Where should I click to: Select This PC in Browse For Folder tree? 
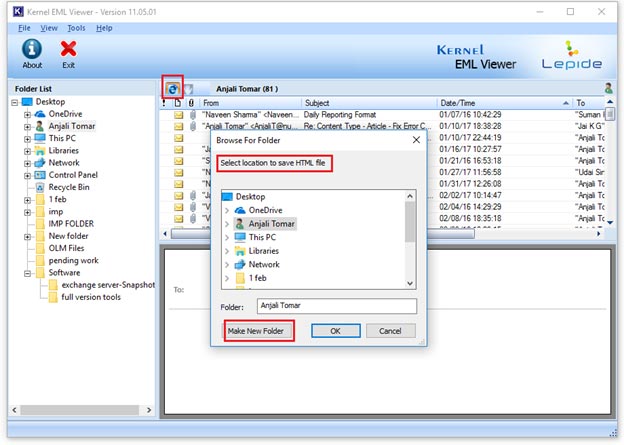pos(262,238)
